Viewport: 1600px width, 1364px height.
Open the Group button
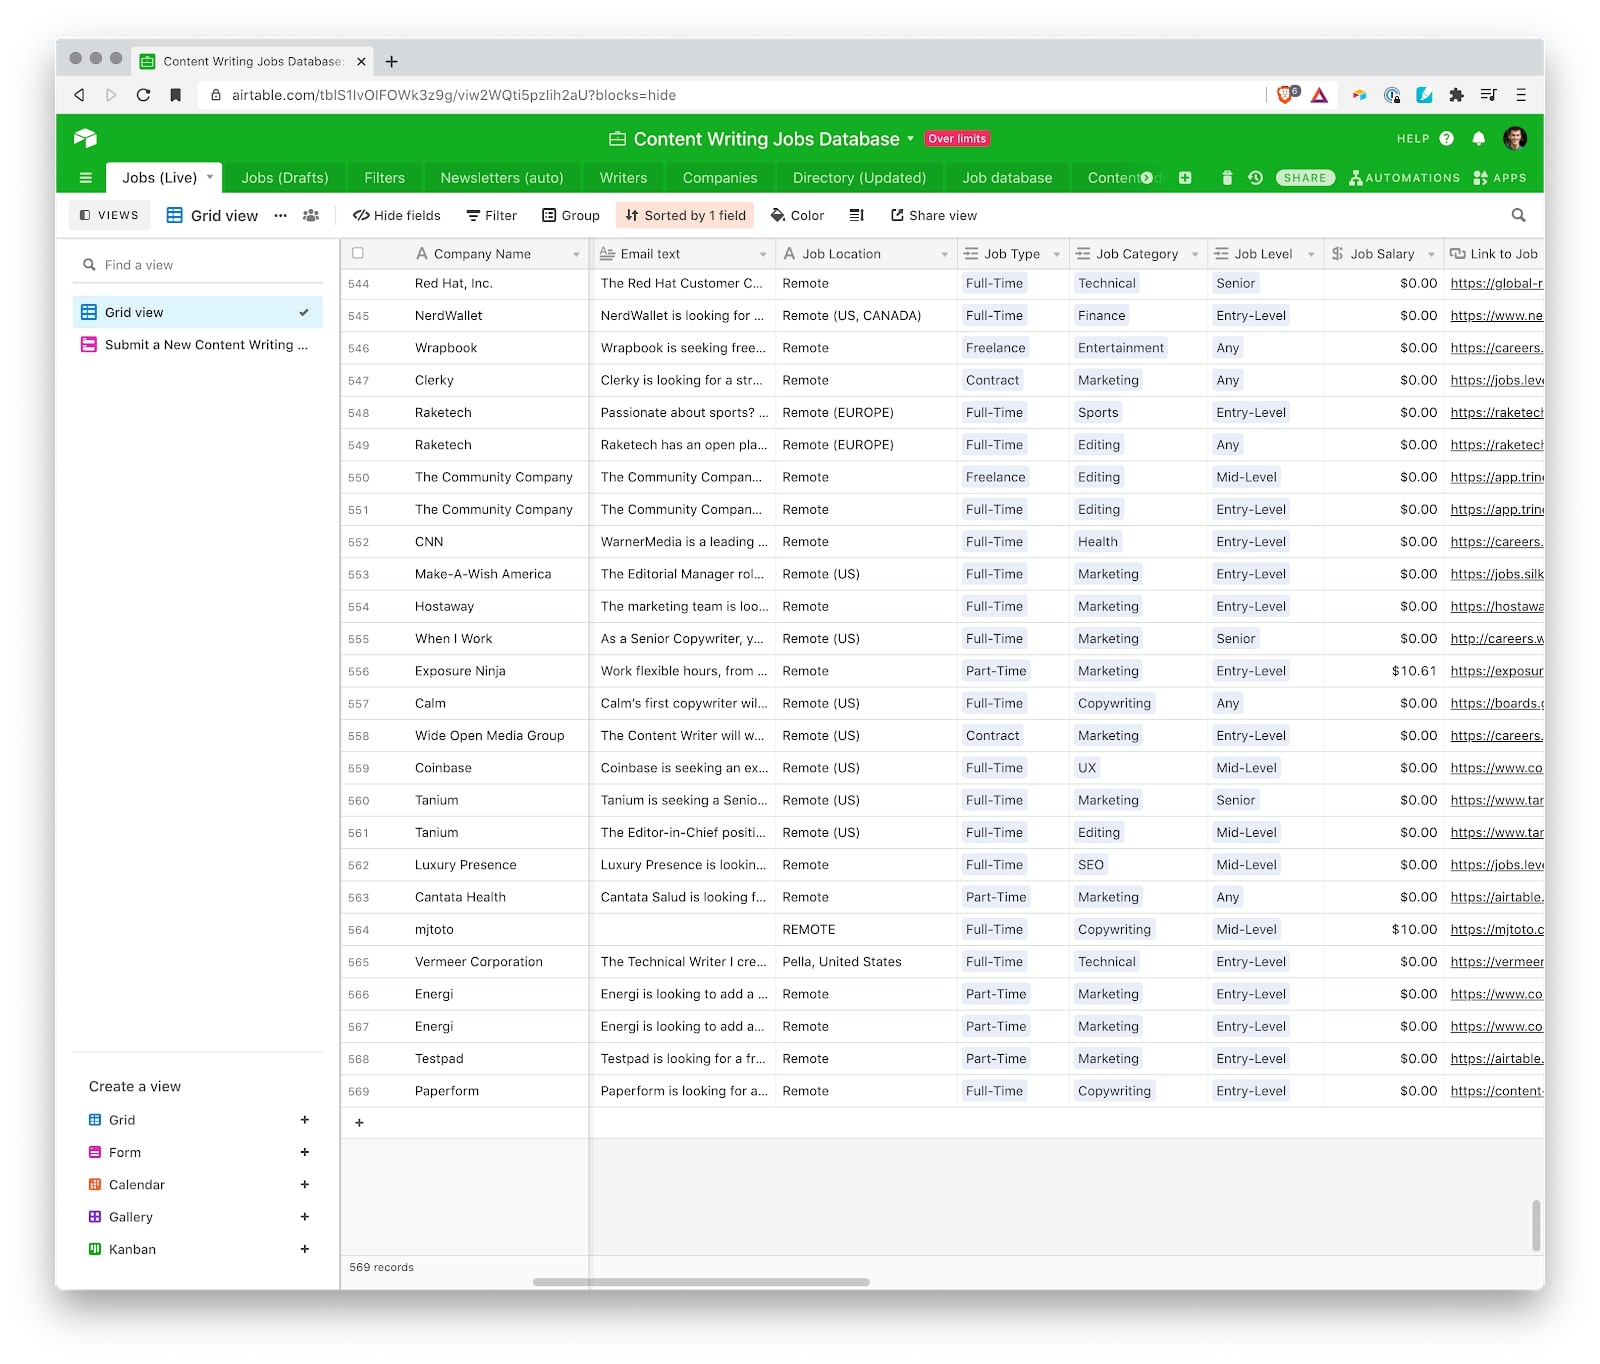tap(571, 215)
